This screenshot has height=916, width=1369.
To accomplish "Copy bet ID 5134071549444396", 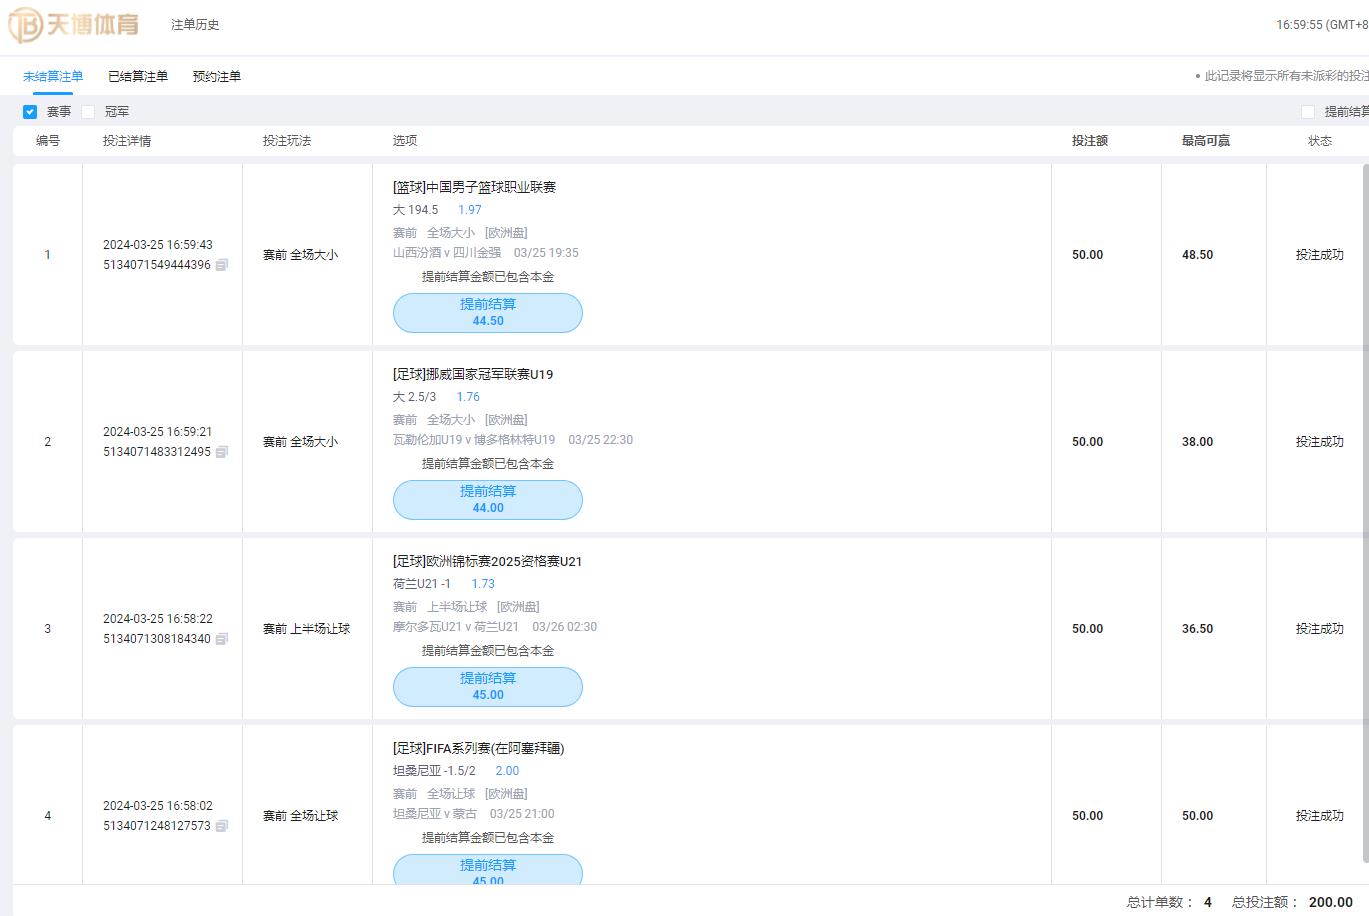I will (x=222, y=265).
